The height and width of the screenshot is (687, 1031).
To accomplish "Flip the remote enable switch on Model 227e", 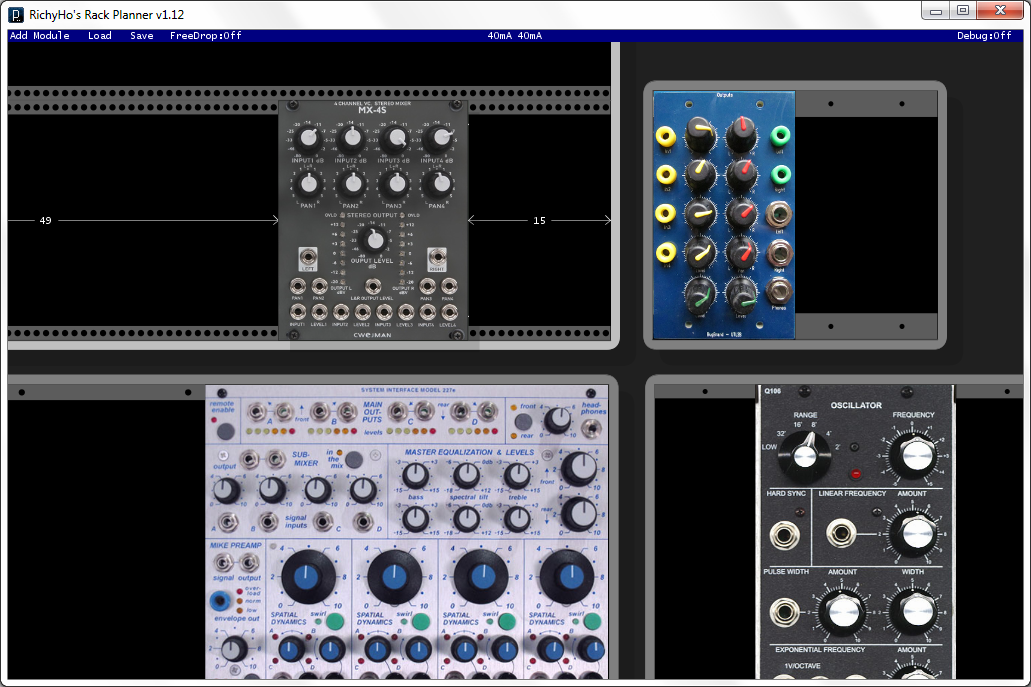I will tap(225, 430).
